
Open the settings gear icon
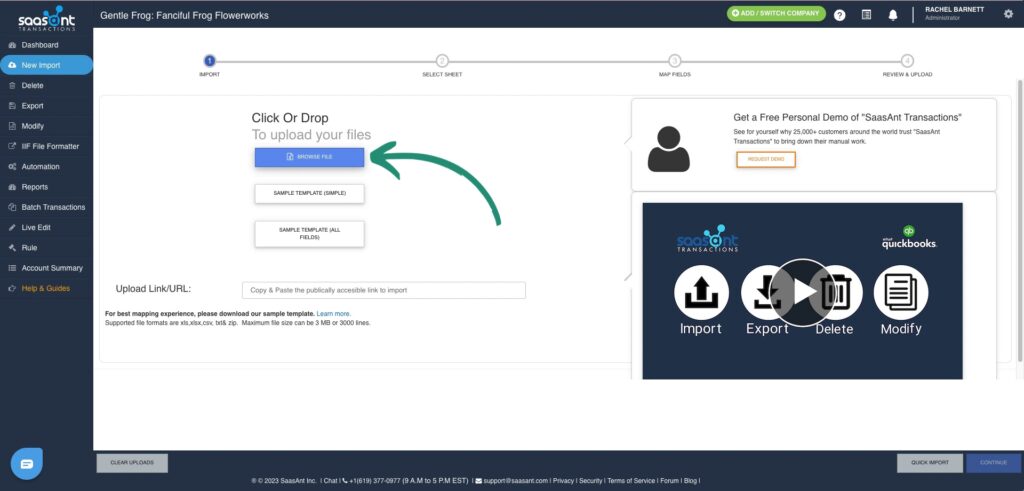(1008, 14)
